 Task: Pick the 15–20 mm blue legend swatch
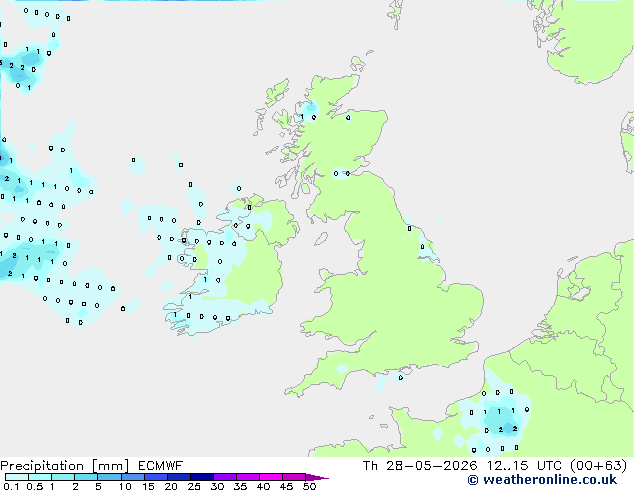point(155,477)
